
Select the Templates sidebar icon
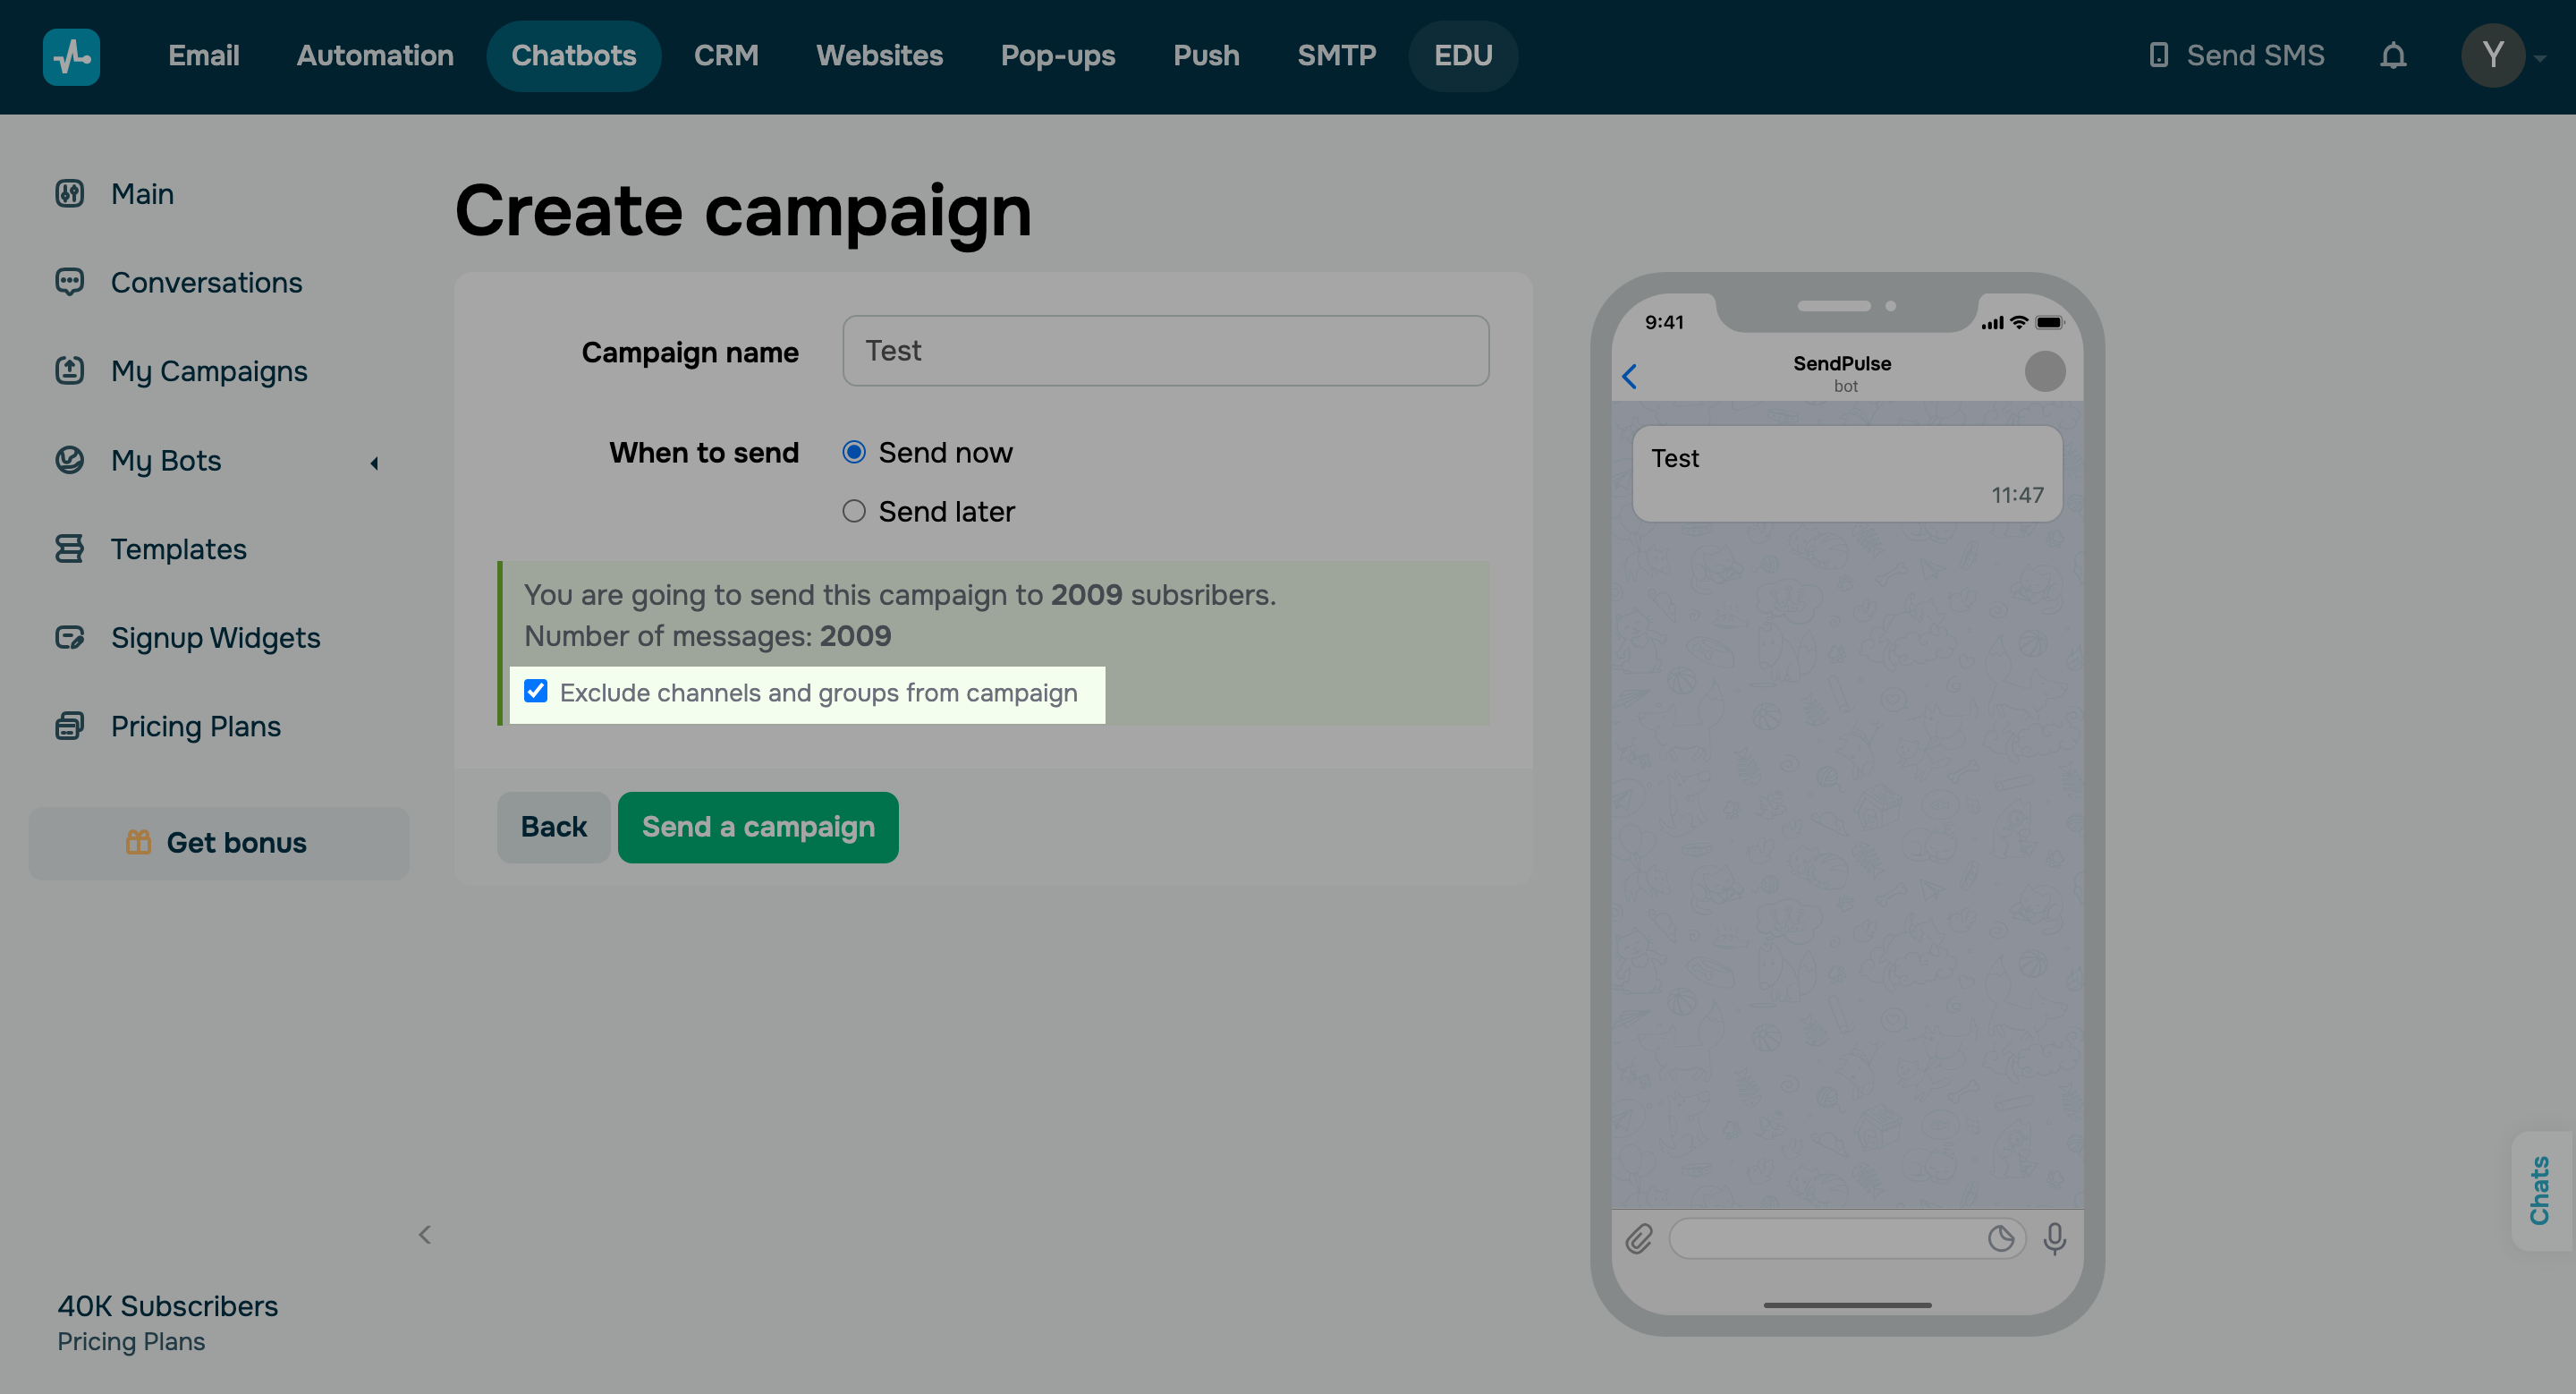pos(69,548)
